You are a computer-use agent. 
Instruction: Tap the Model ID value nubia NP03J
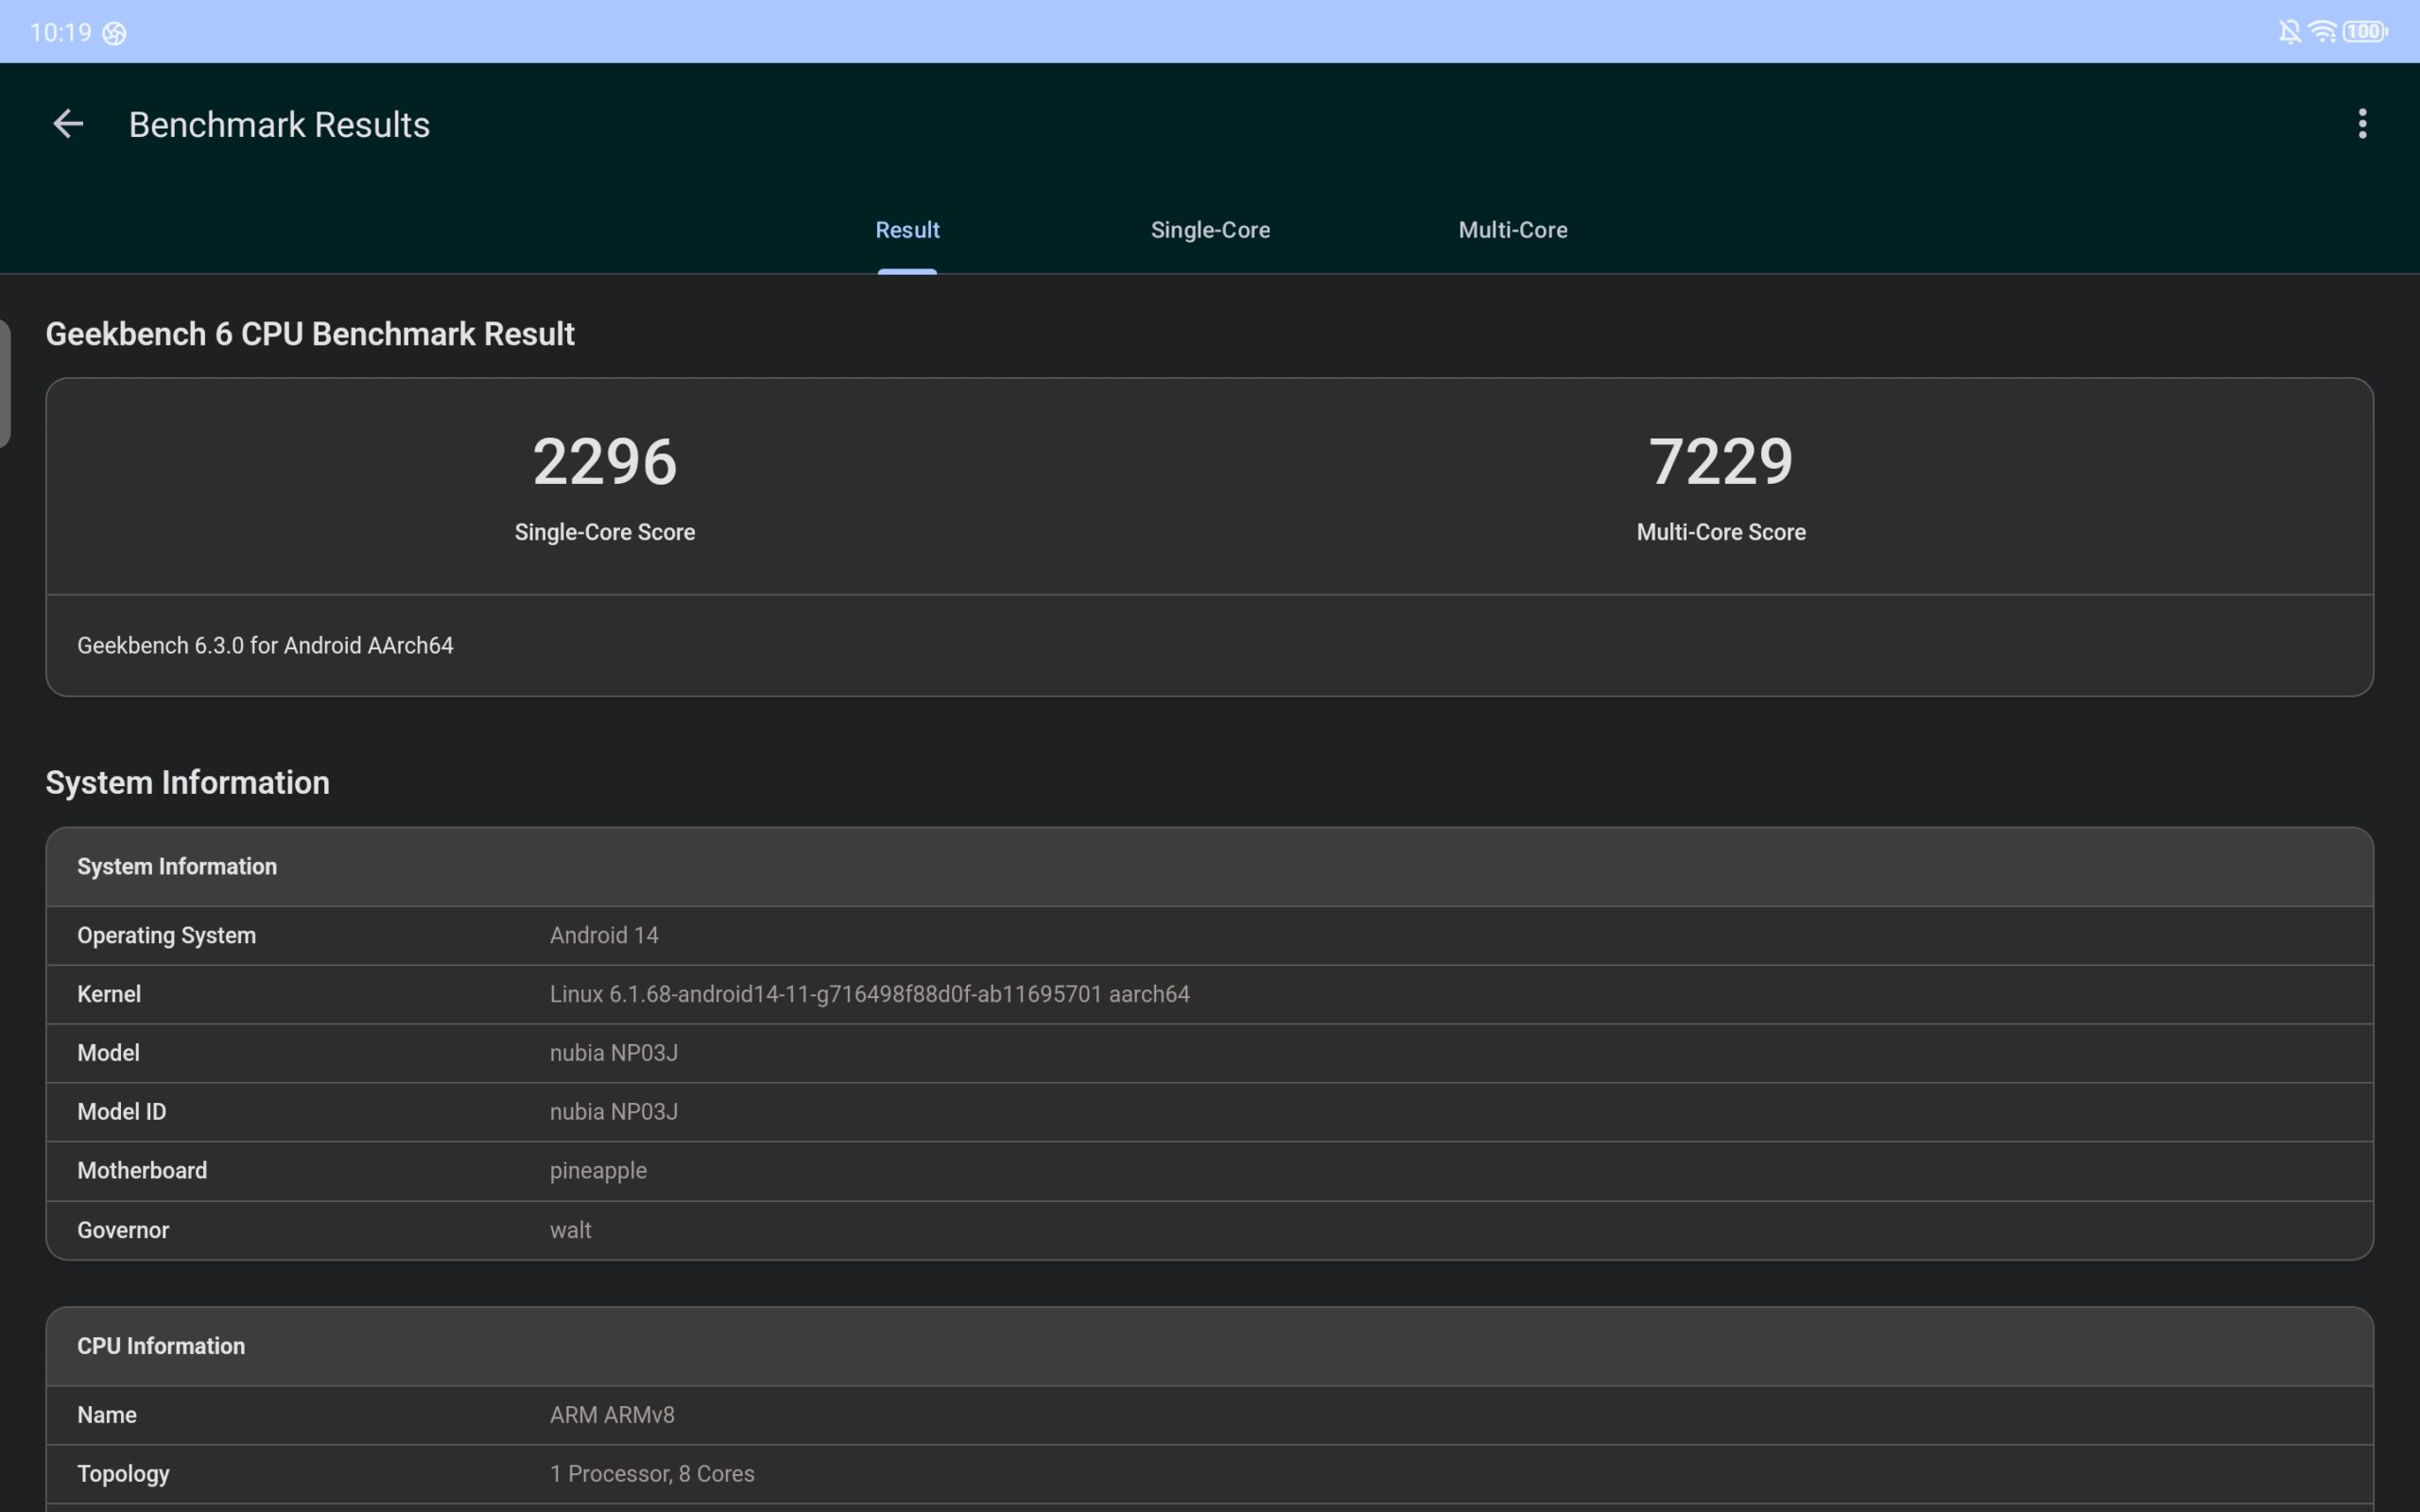(613, 1112)
